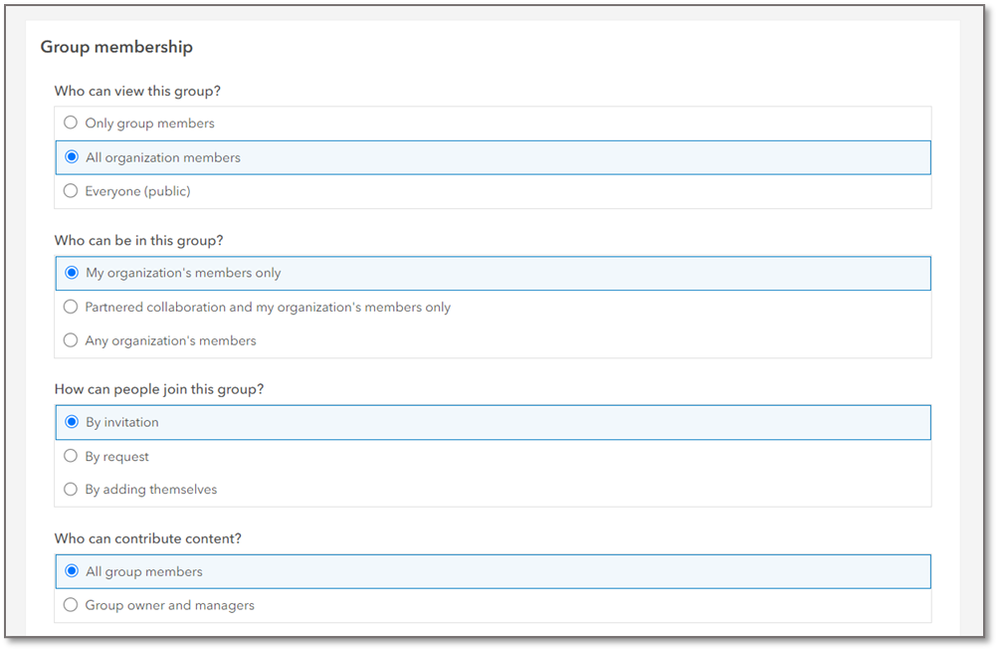
Task: Select the By adding themselves radio button
Action: point(70,489)
